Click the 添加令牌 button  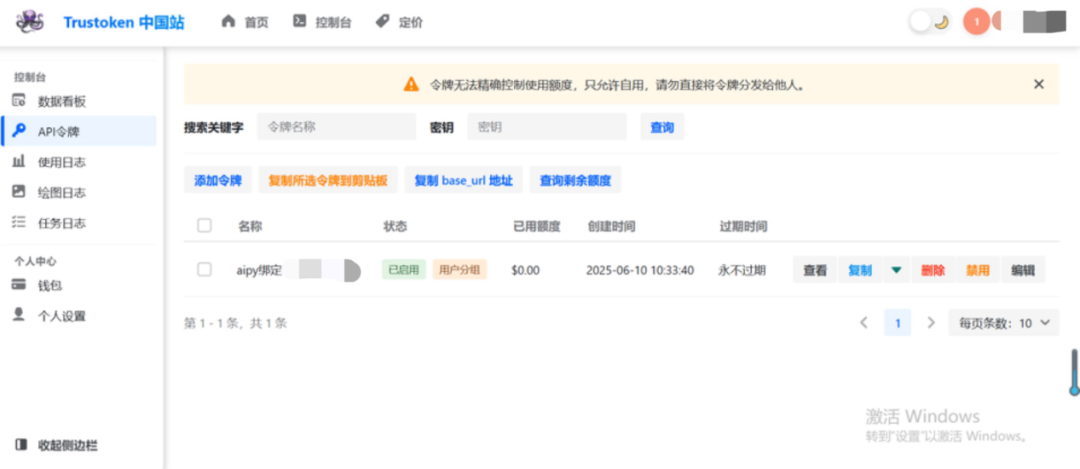[x=218, y=181]
